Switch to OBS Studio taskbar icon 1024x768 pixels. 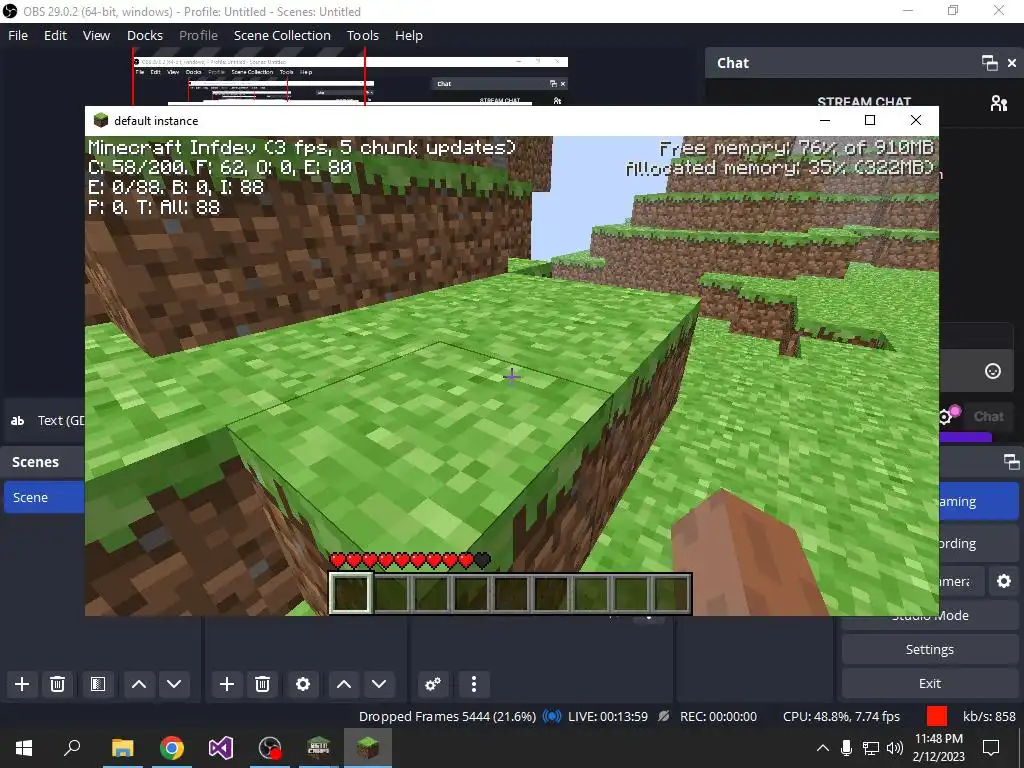270,748
